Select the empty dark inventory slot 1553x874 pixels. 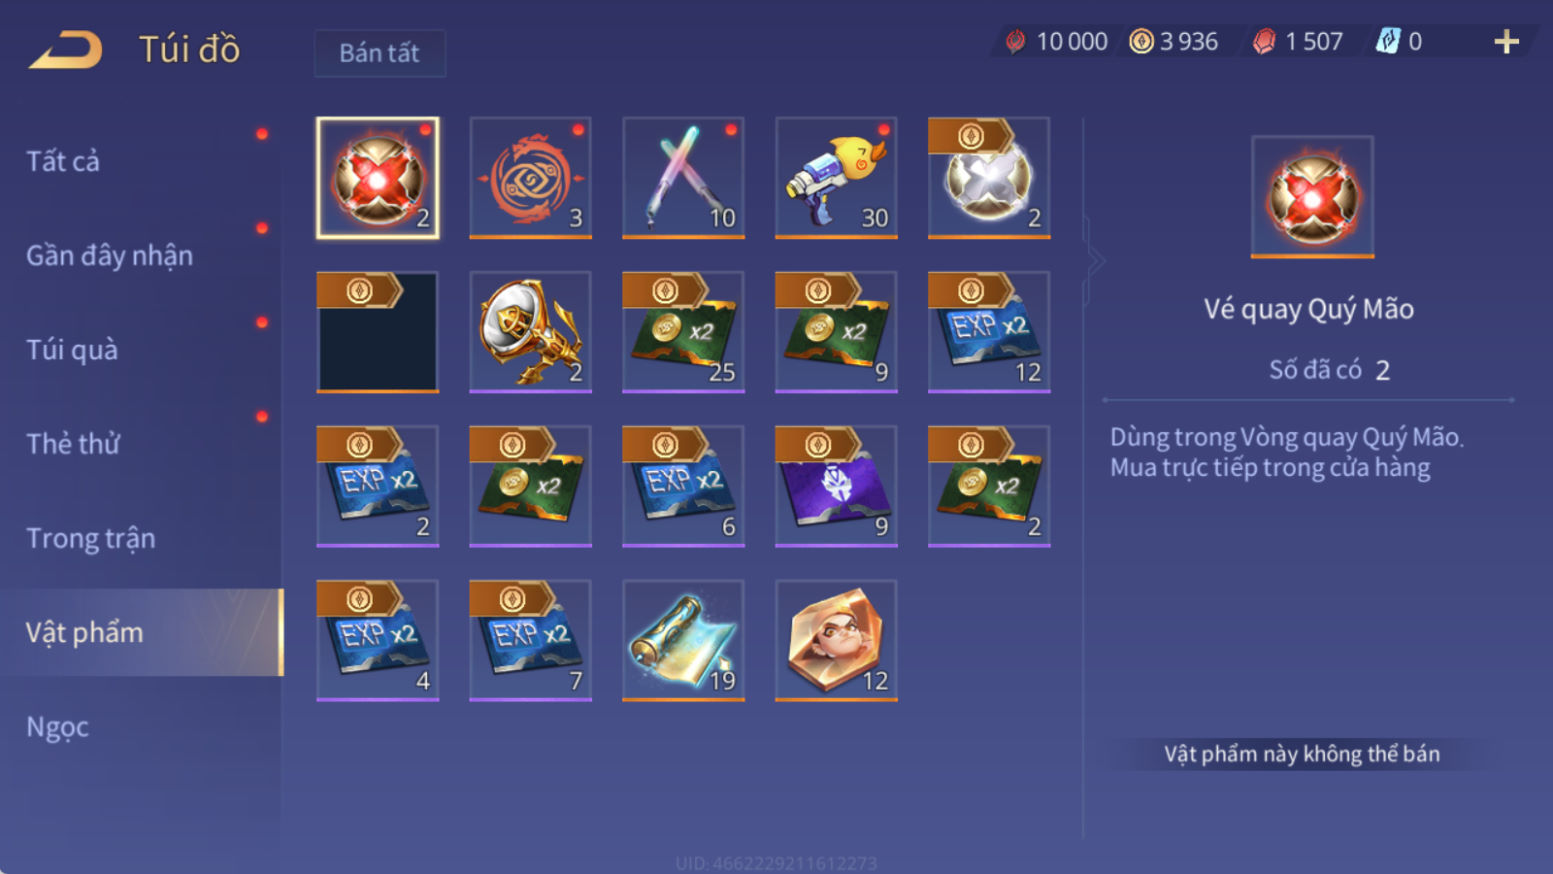(377, 332)
